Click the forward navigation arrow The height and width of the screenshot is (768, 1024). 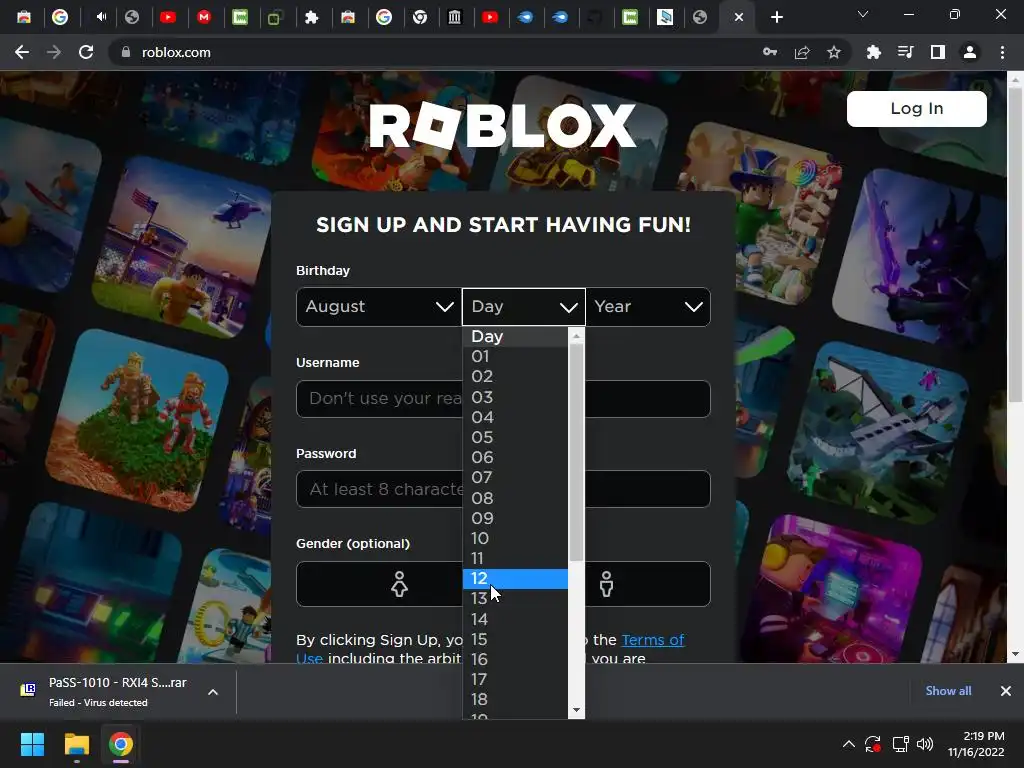coord(54,52)
